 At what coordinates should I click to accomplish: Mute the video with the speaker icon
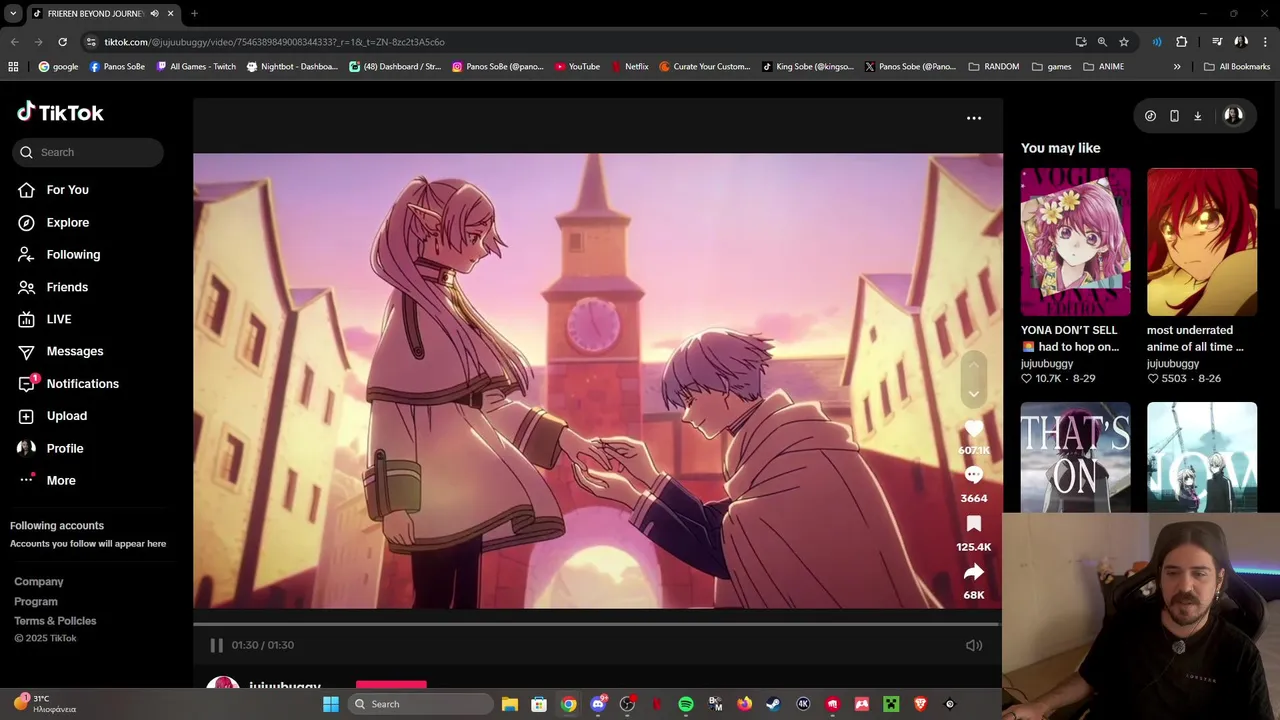click(x=973, y=645)
